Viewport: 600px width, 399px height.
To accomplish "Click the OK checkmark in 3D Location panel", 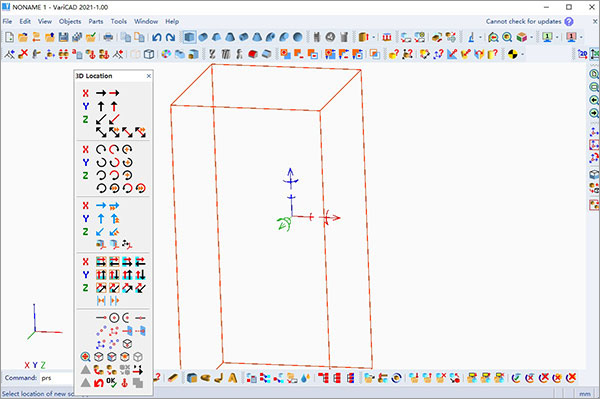I will click(111, 382).
